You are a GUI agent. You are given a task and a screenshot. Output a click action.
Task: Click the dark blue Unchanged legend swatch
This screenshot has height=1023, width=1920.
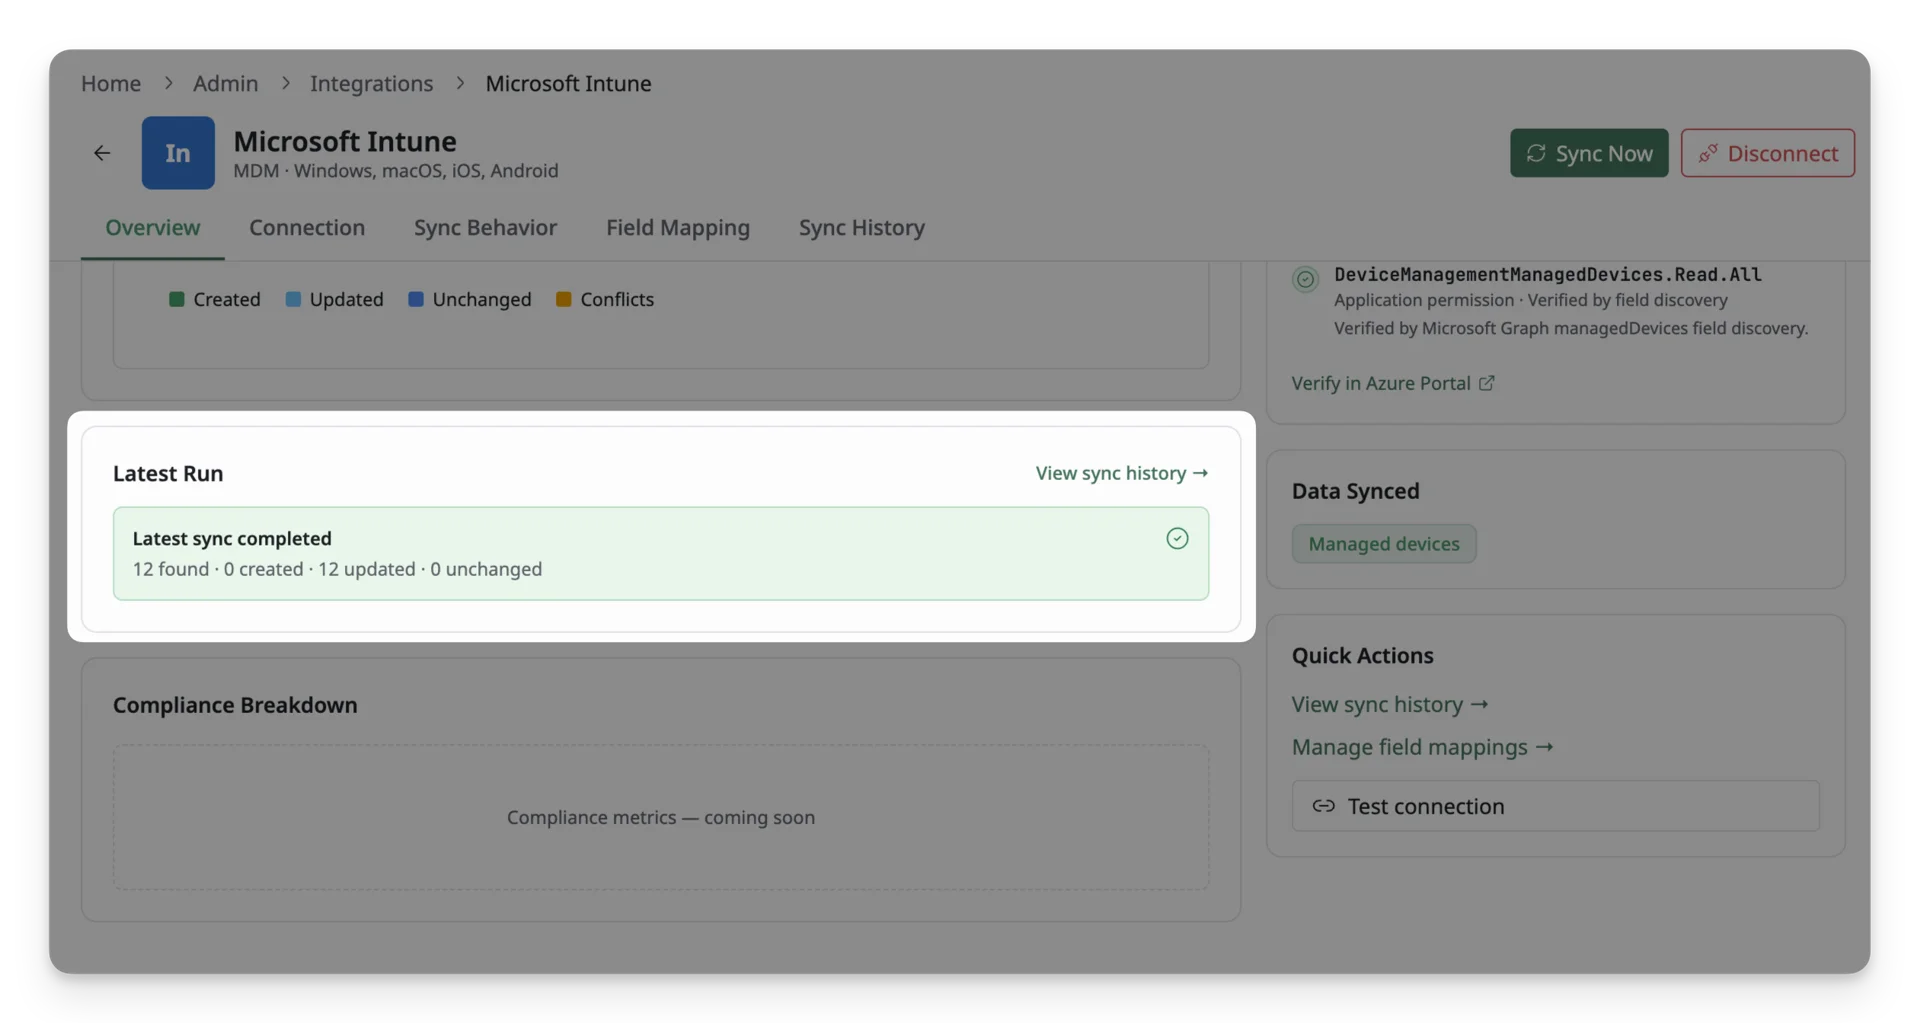416,299
